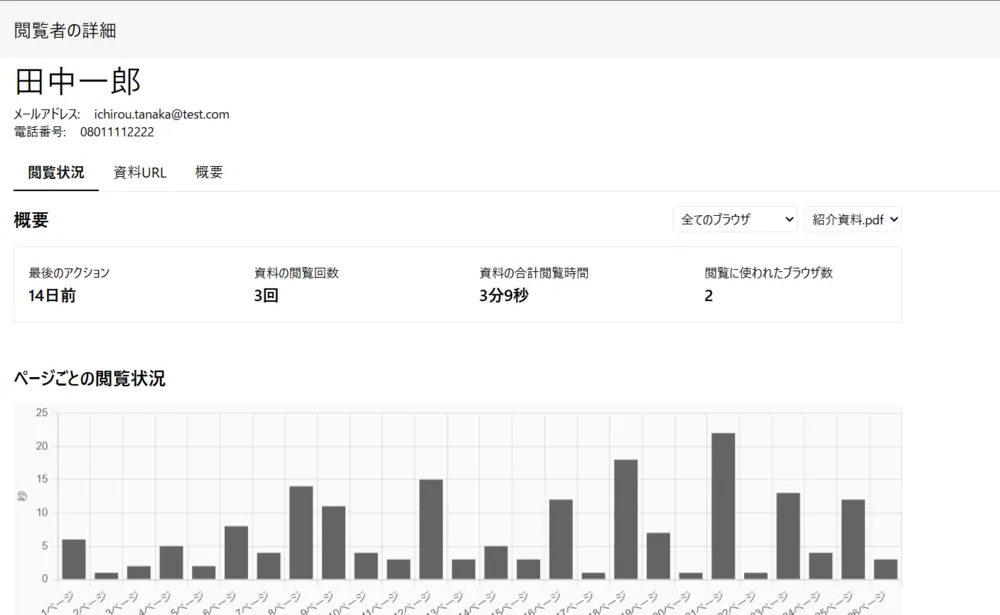Switch to the 概要 tab

(x=208, y=172)
